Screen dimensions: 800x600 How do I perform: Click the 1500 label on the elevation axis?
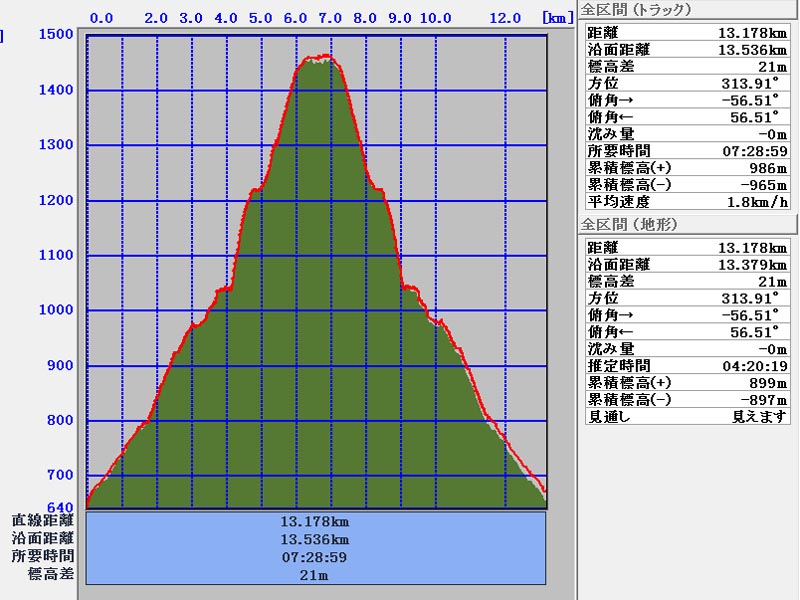point(56,35)
